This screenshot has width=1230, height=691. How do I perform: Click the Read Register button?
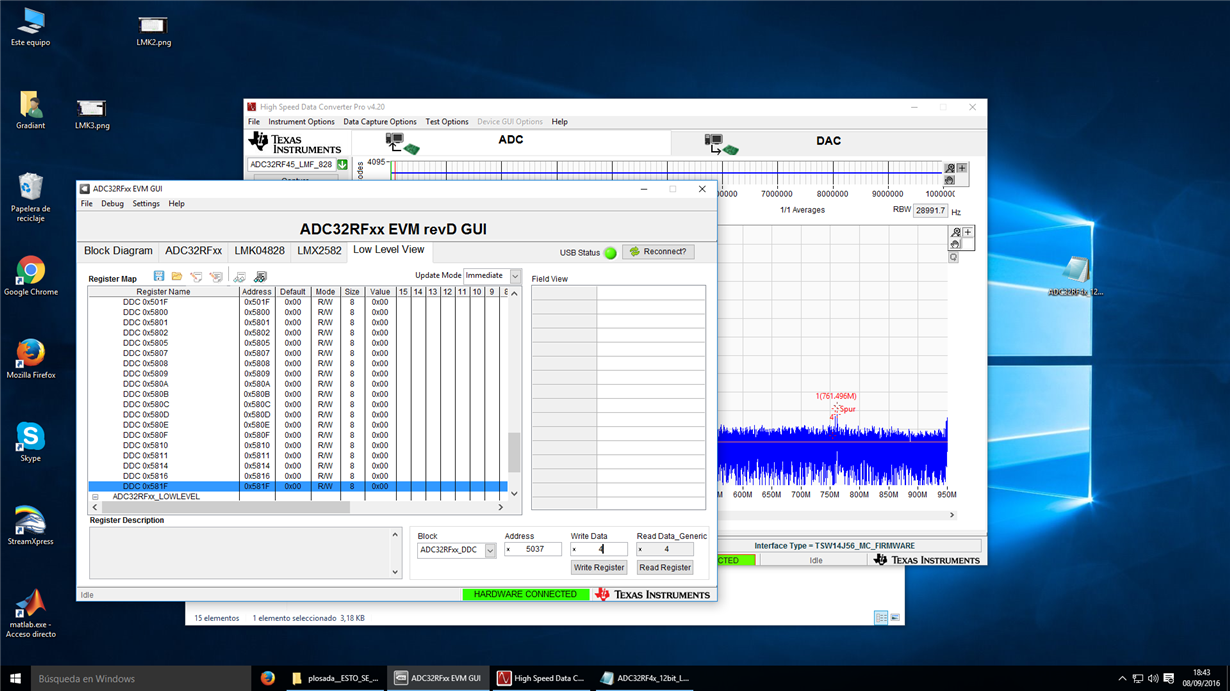click(665, 568)
